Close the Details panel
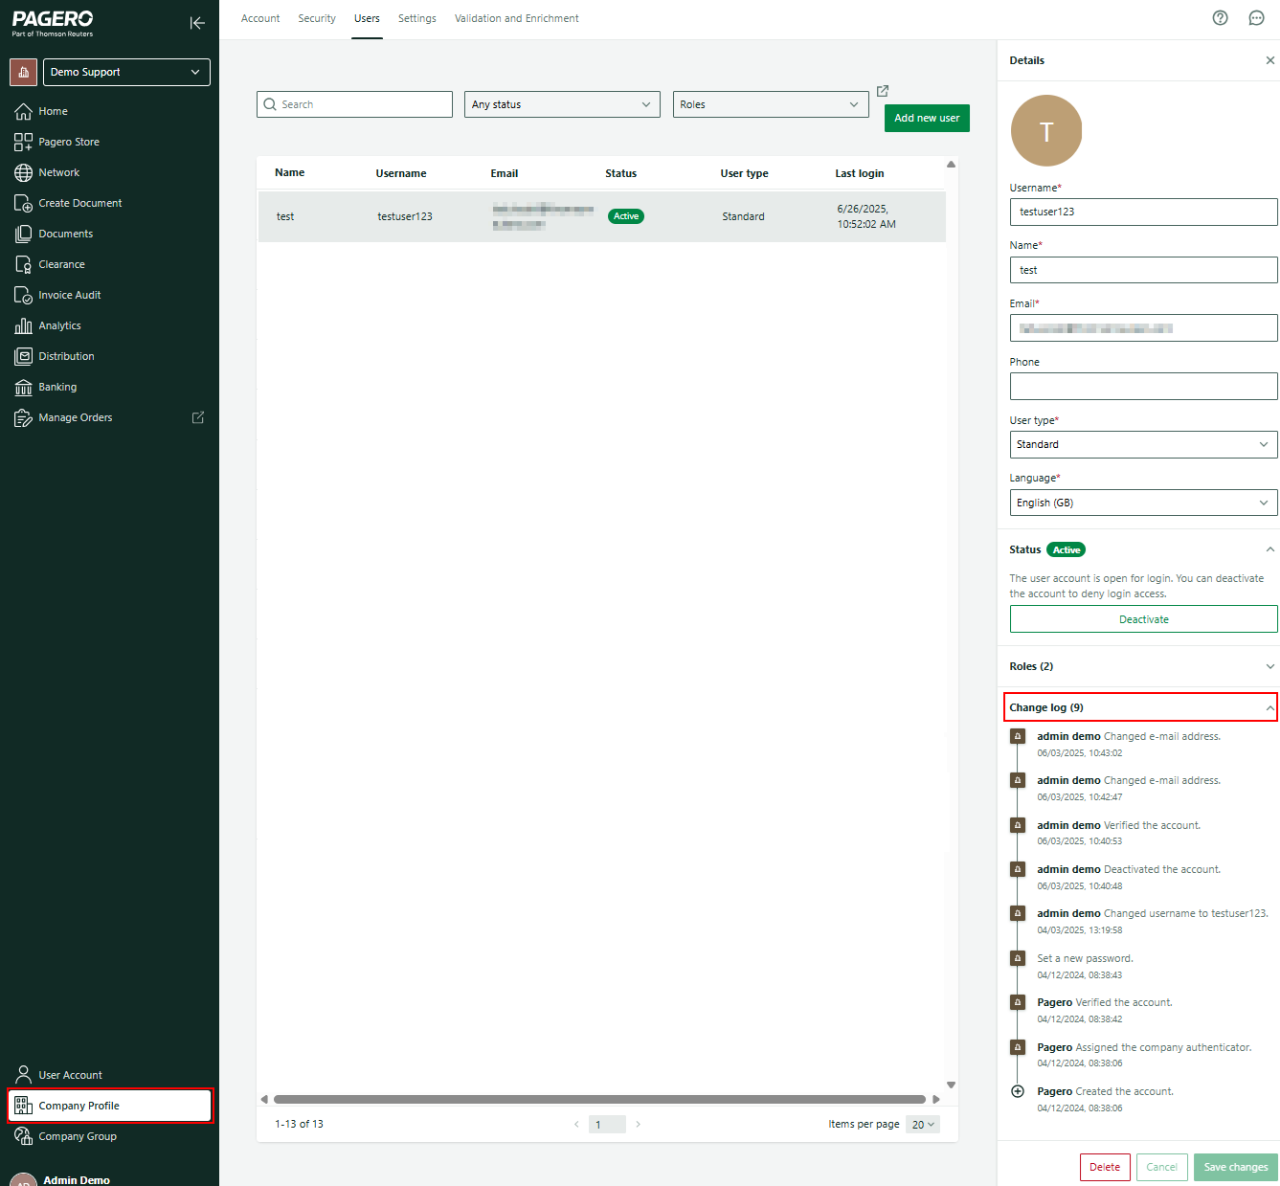The image size is (1280, 1186). [1270, 61]
